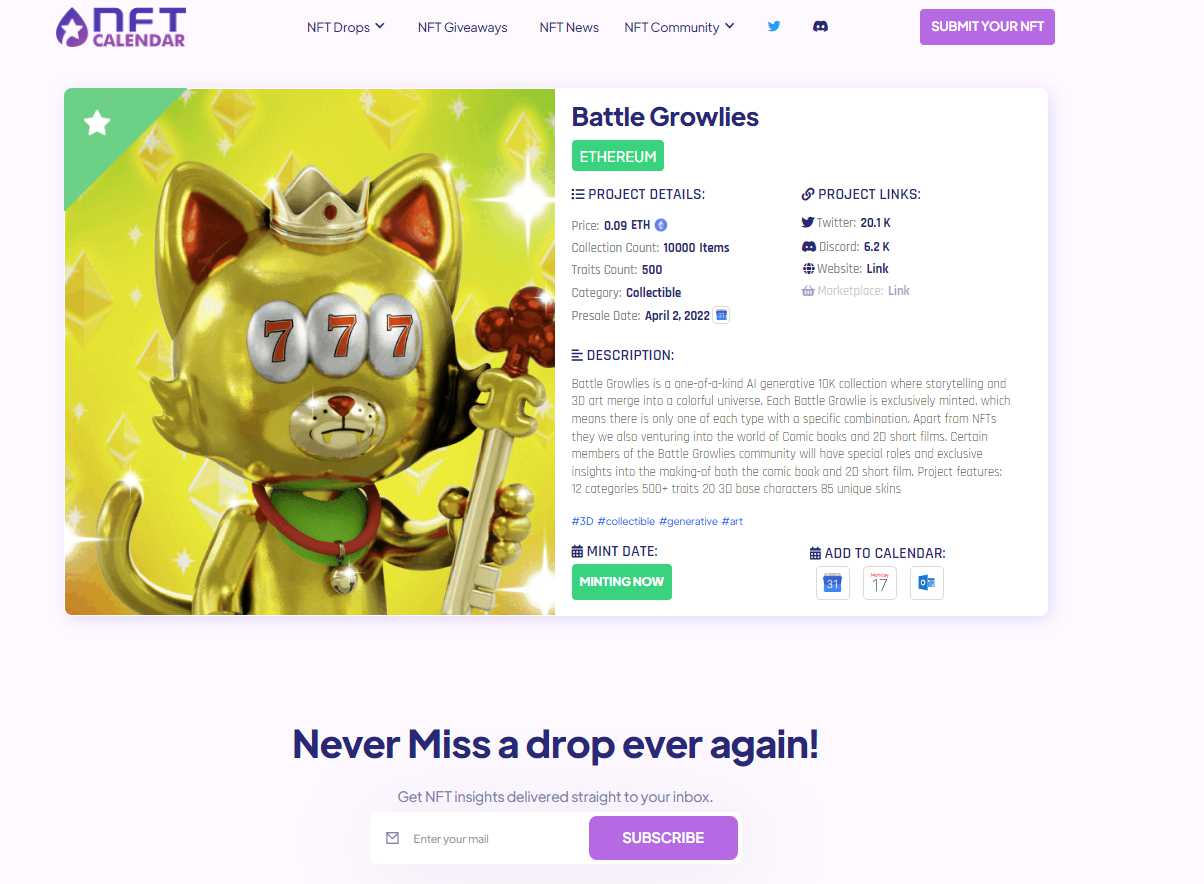The height and width of the screenshot is (884, 1204).
Task: Open the Twitter 20.1 K project link
Action: [x=875, y=223]
